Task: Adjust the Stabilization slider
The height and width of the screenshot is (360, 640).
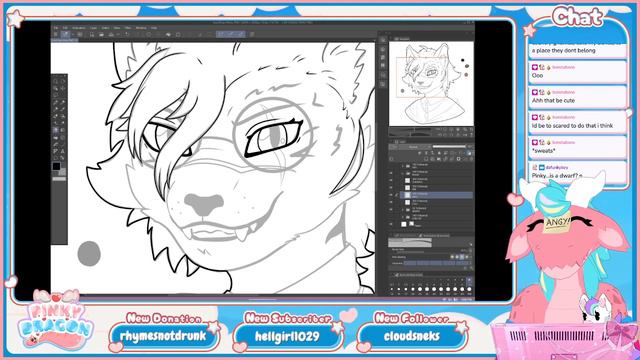Action: (436, 263)
